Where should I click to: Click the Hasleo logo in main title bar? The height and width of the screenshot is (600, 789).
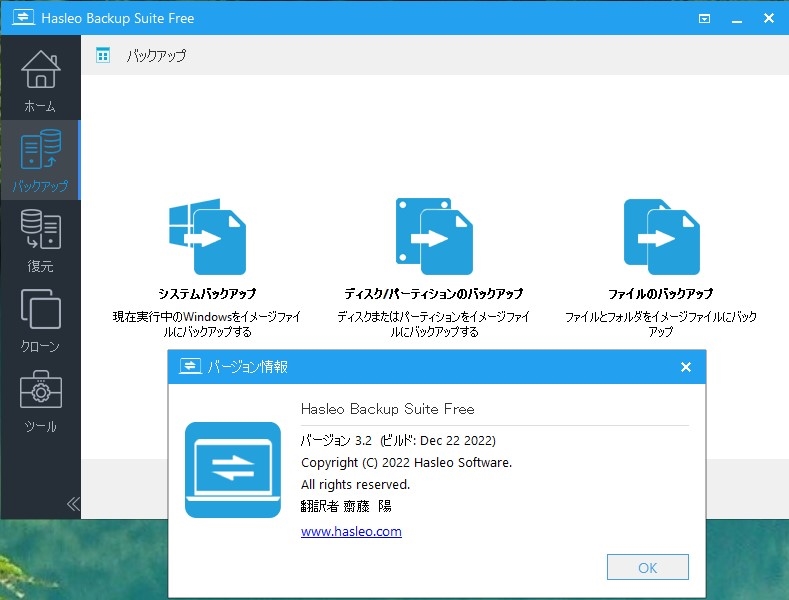[24, 18]
